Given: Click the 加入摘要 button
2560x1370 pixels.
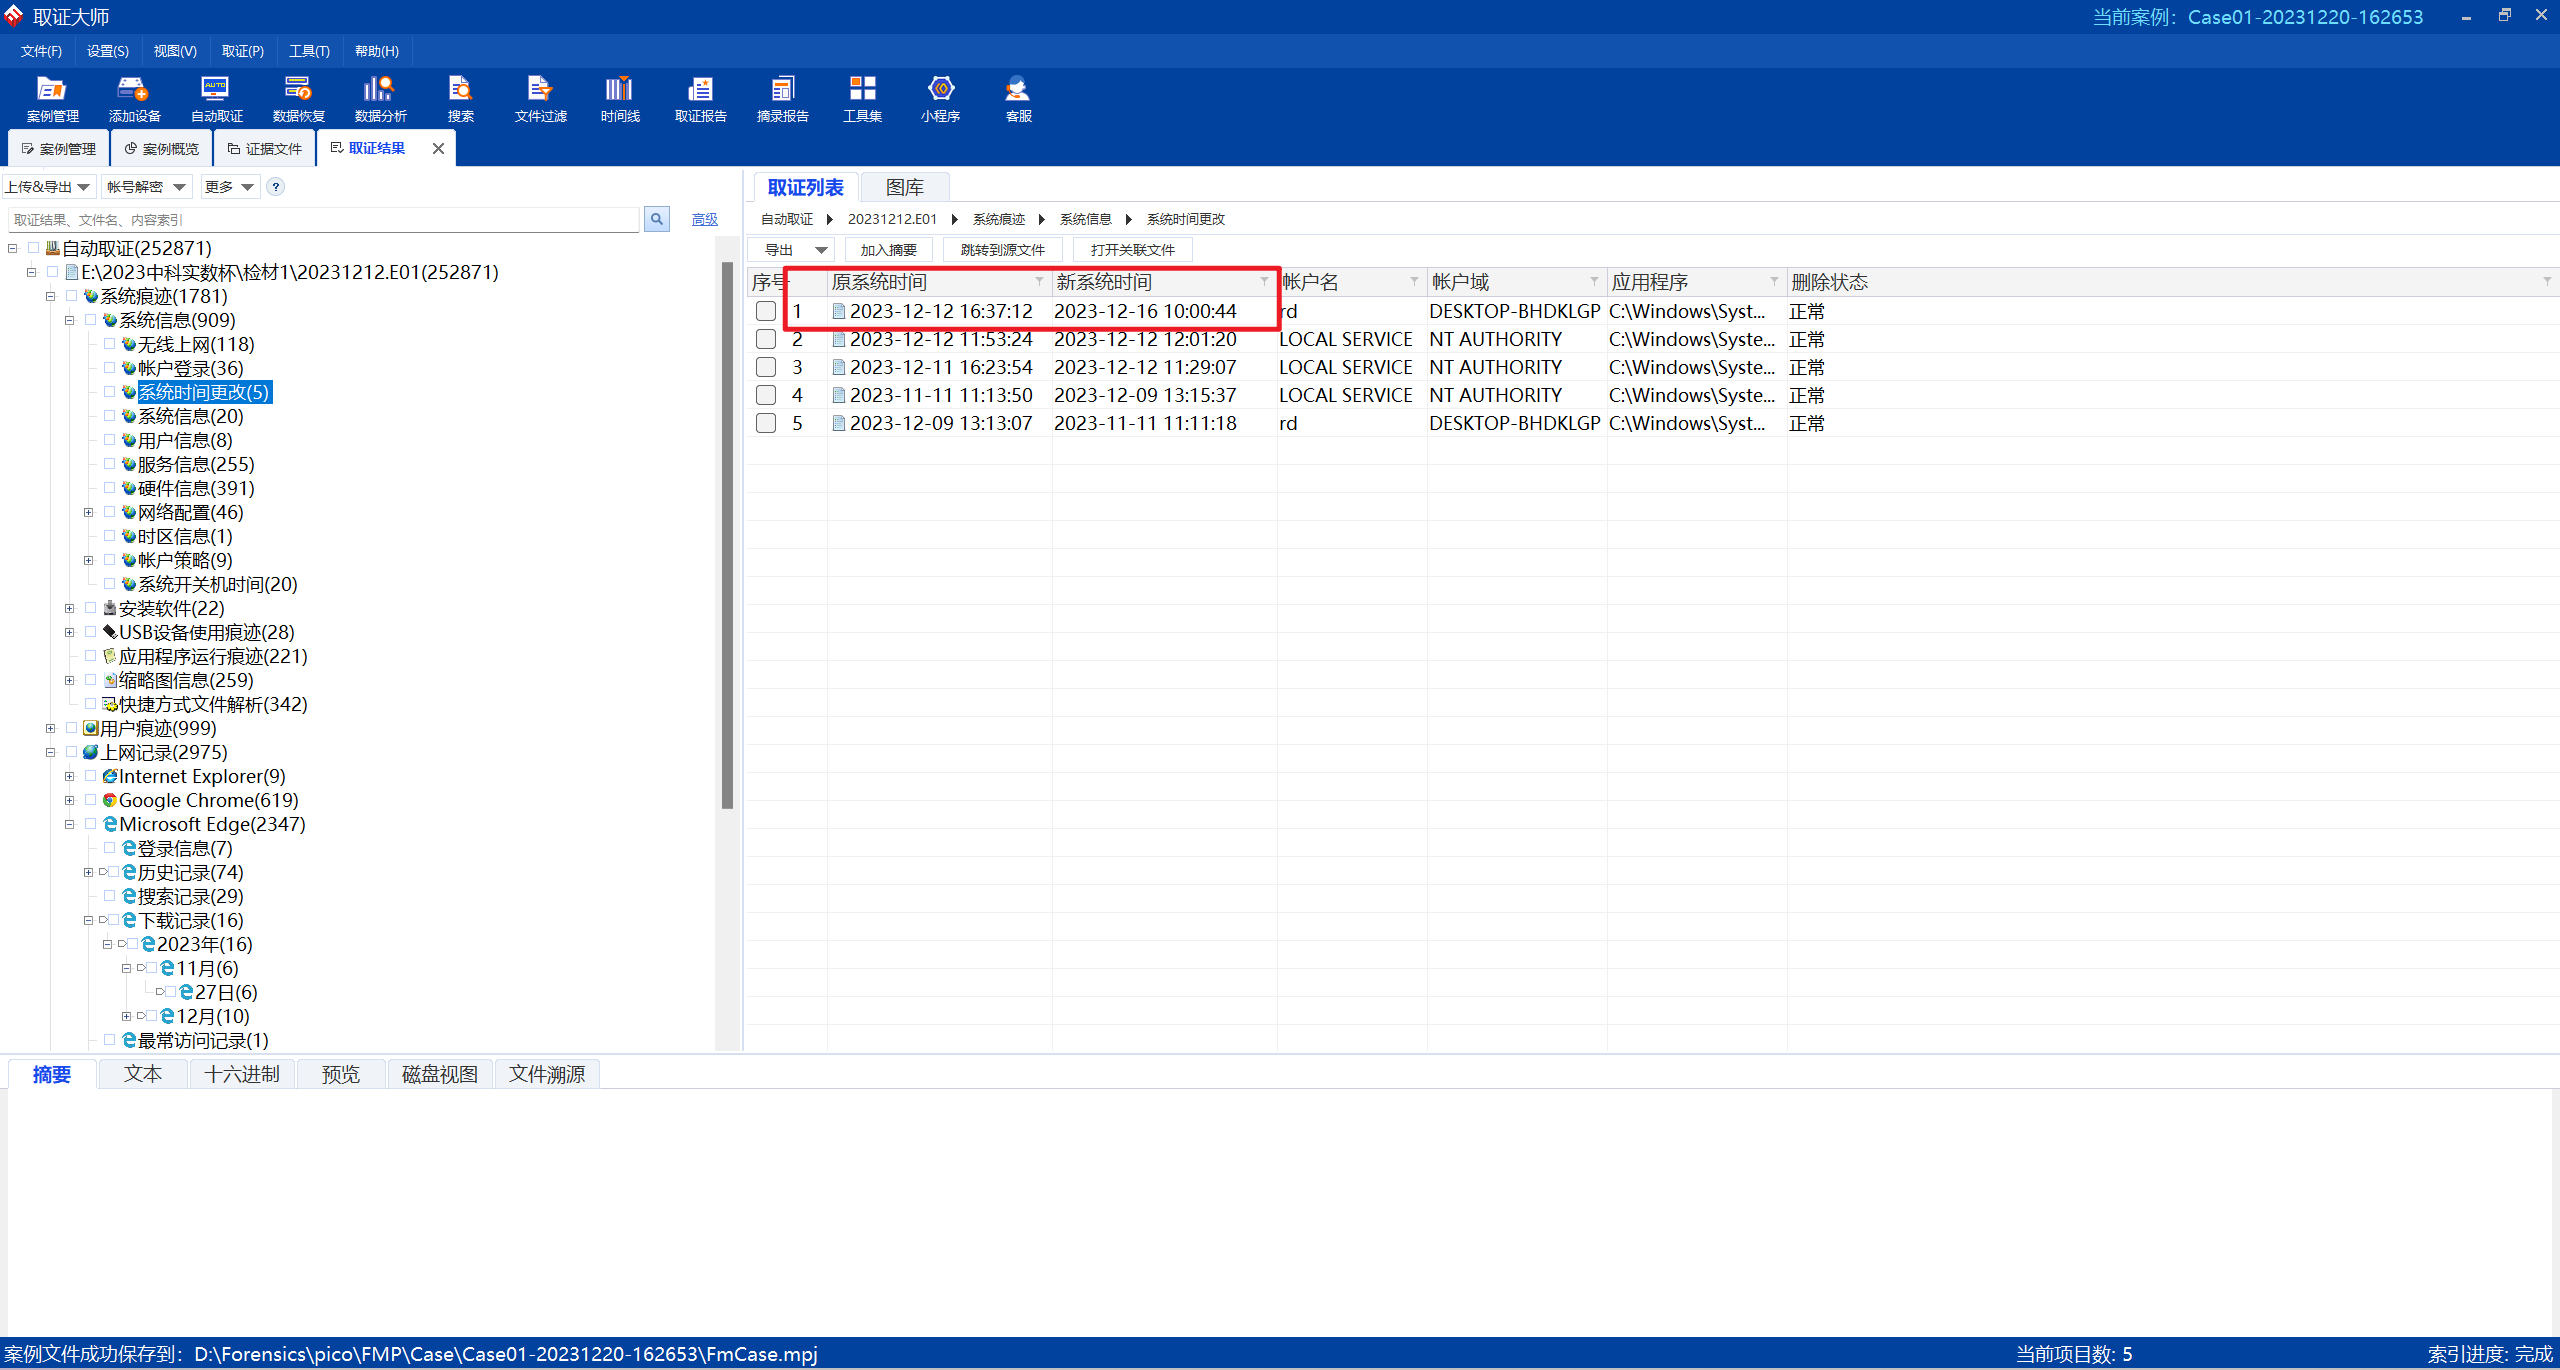Looking at the screenshot, I should pyautogui.click(x=888, y=250).
